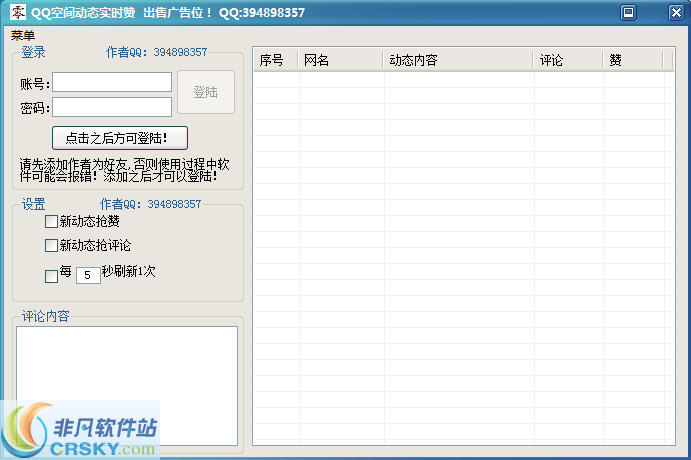Screen dimensions: 691x460
Task: Focus the 账号 account input field
Action: click(112, 82)
